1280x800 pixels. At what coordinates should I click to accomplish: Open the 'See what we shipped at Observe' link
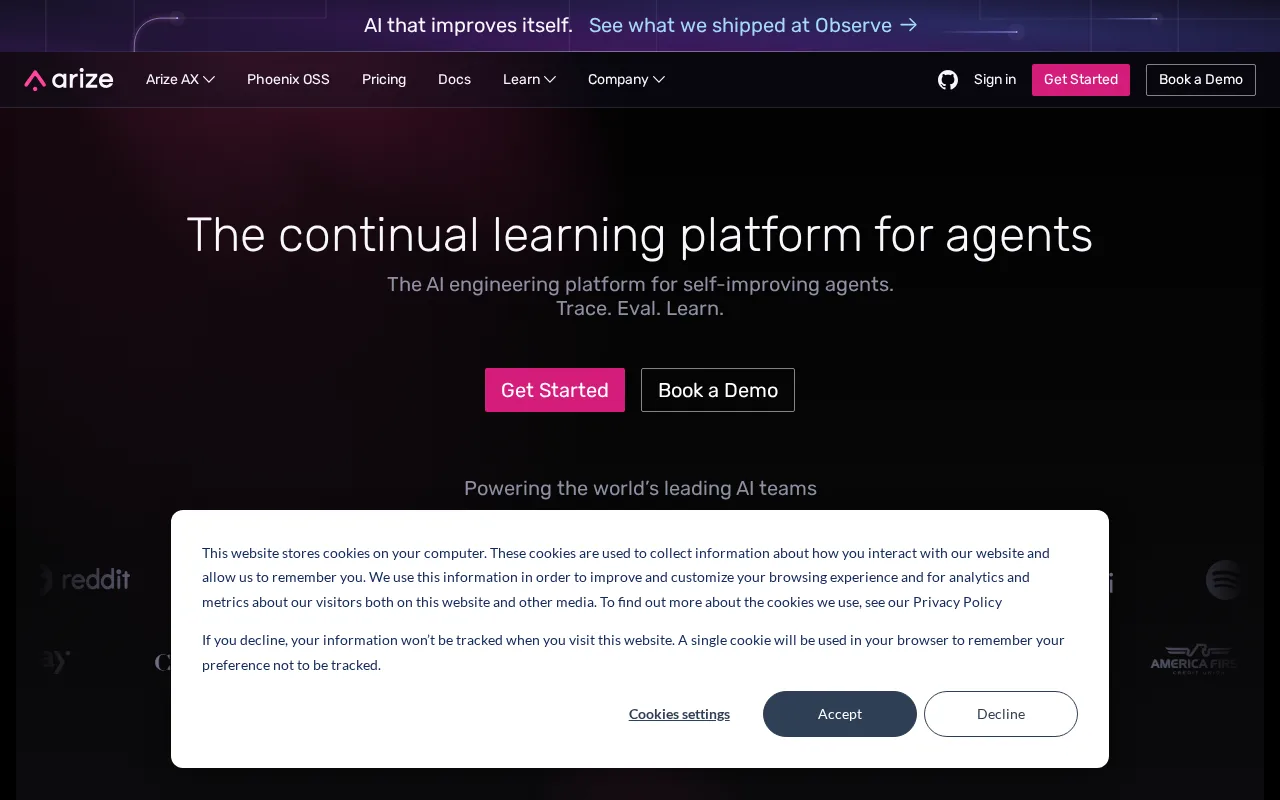coord(753,25)
